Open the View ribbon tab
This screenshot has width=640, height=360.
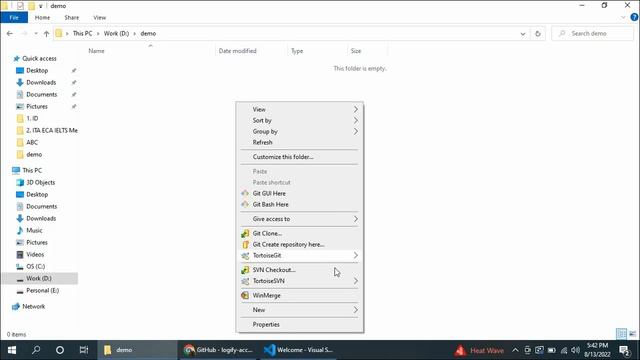100,18
